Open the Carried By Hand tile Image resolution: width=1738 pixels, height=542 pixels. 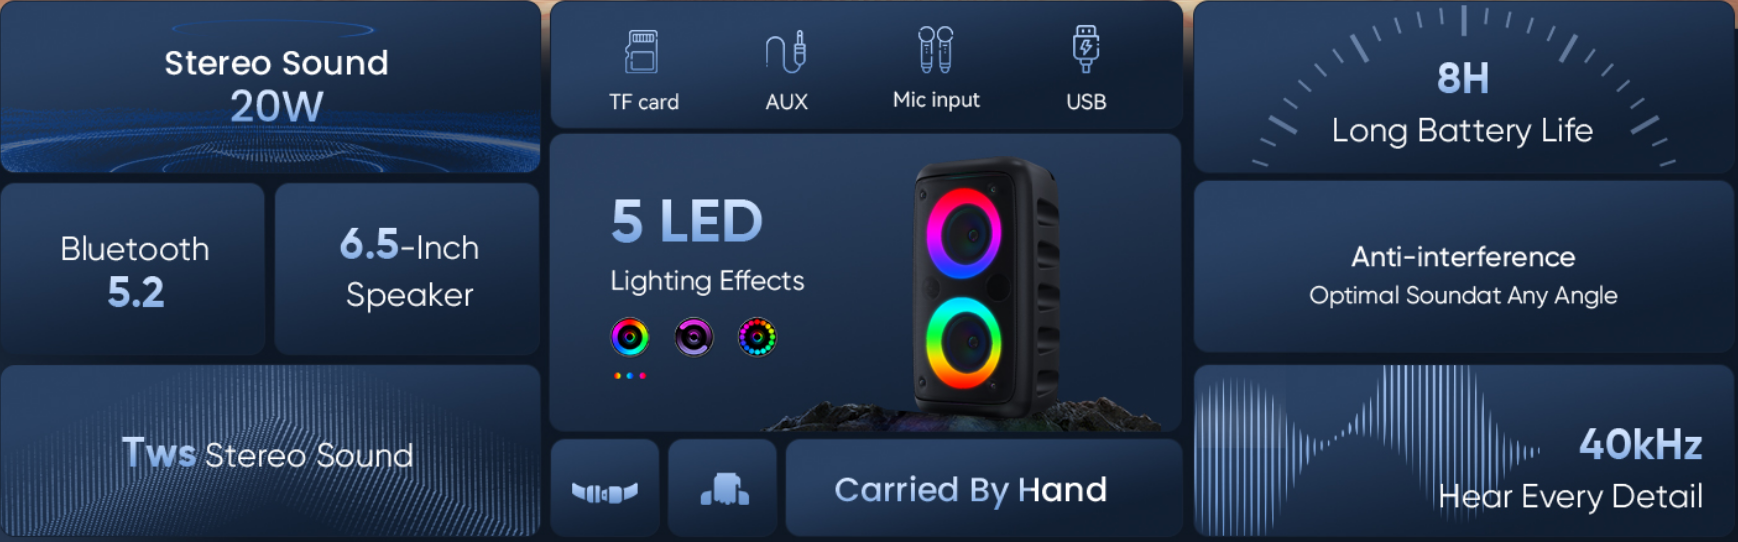tap(984, 488)
